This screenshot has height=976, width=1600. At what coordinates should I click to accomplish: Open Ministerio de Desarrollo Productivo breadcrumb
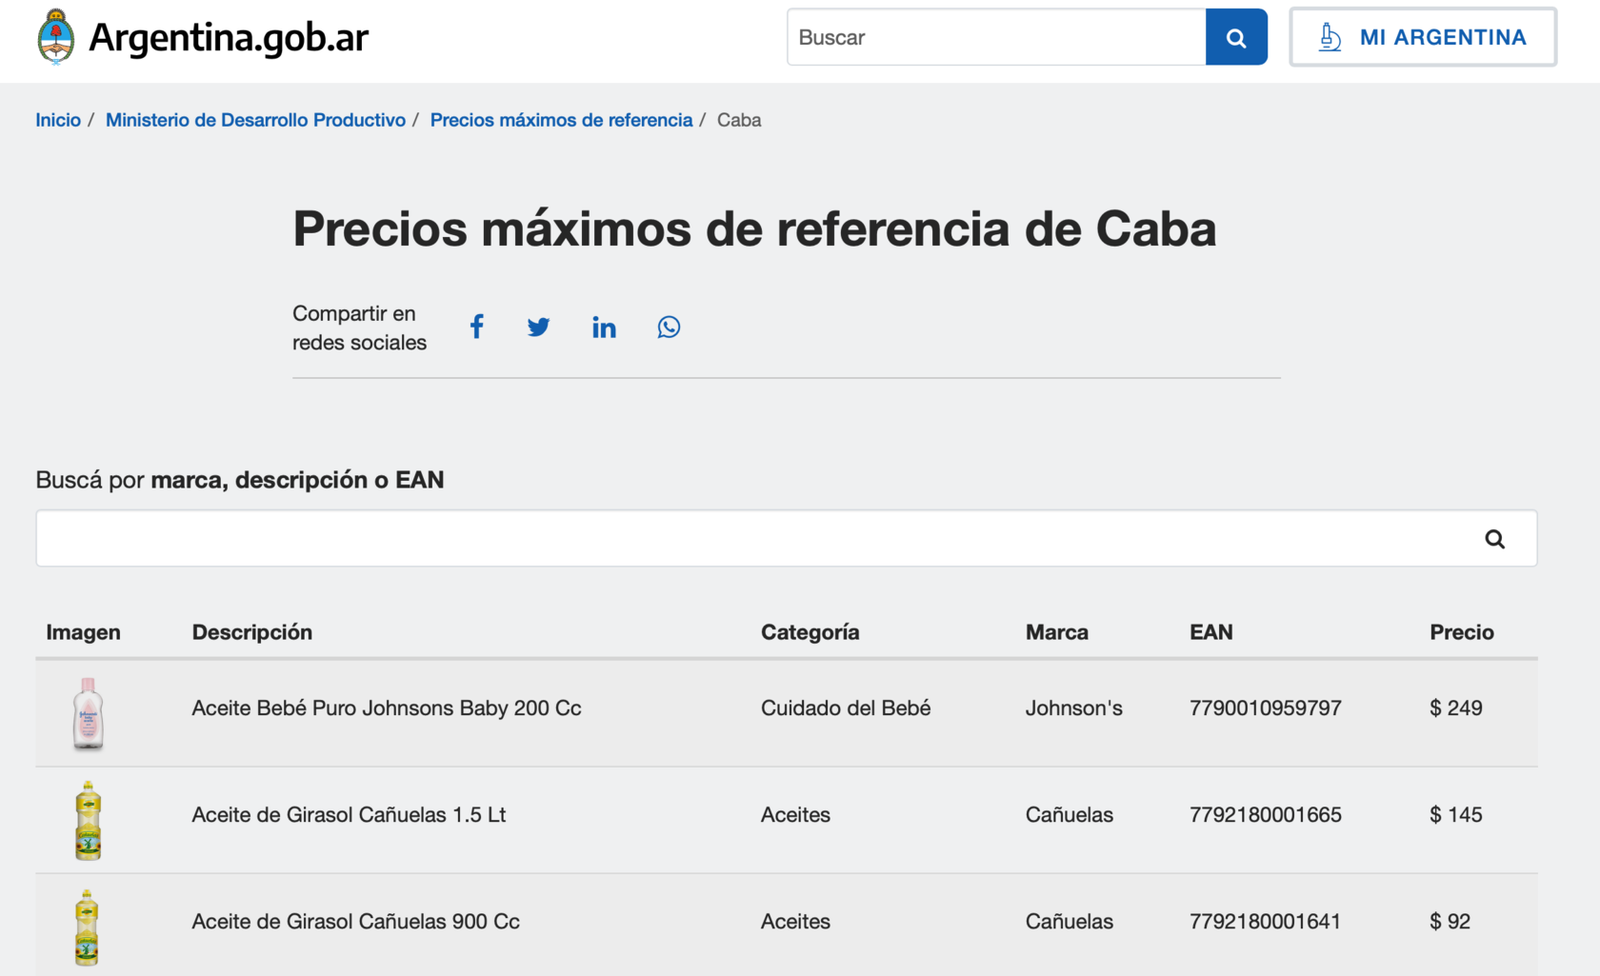coord(256,120)
